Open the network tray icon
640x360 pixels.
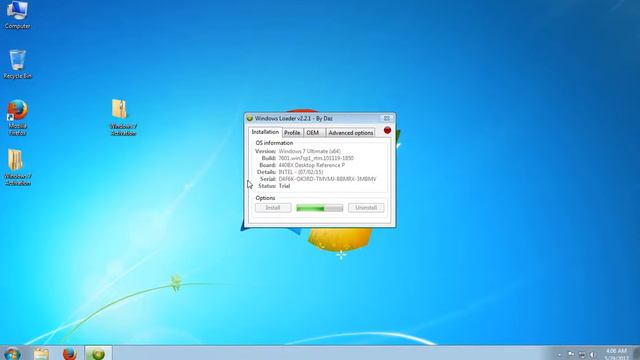pos(582,355)
